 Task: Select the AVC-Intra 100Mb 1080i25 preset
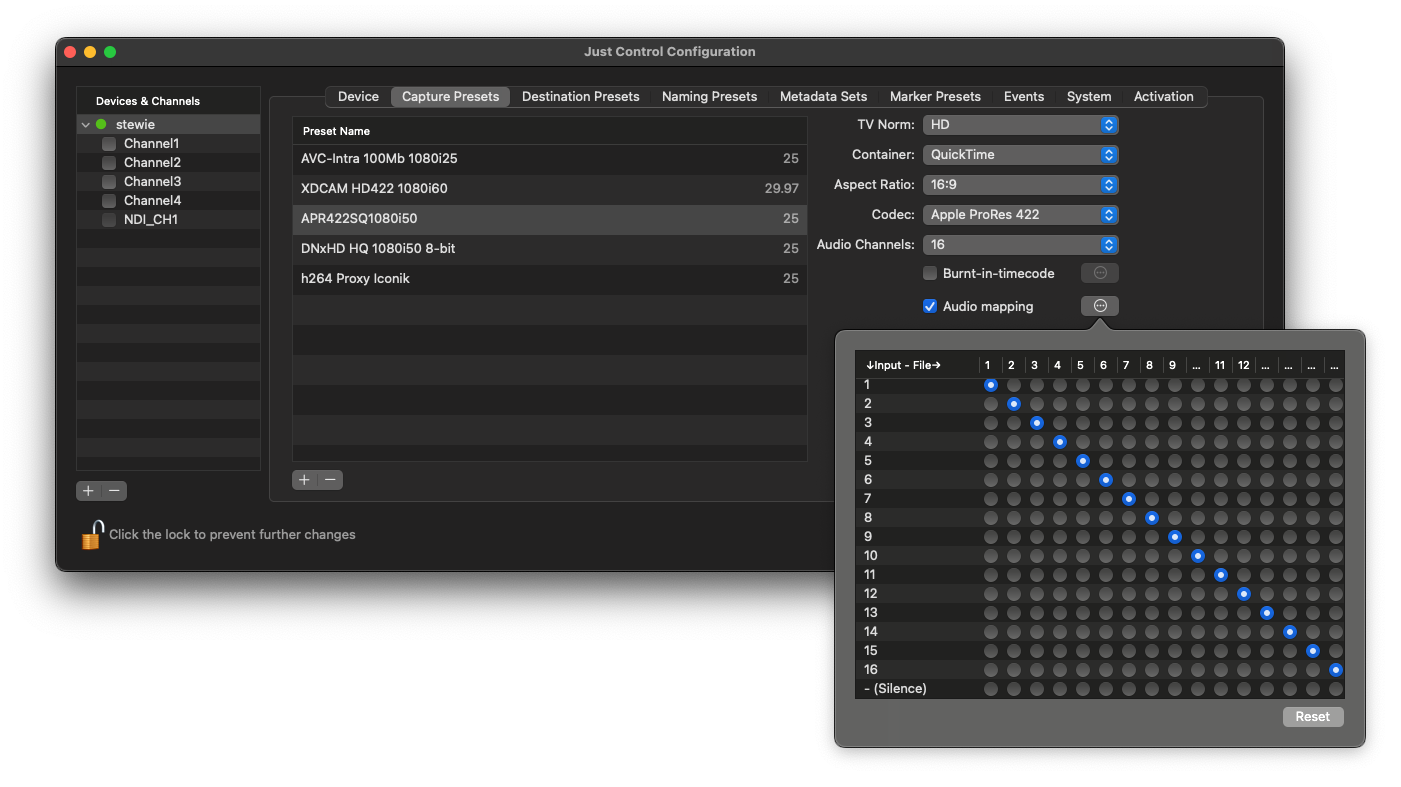tap(549, 159)
